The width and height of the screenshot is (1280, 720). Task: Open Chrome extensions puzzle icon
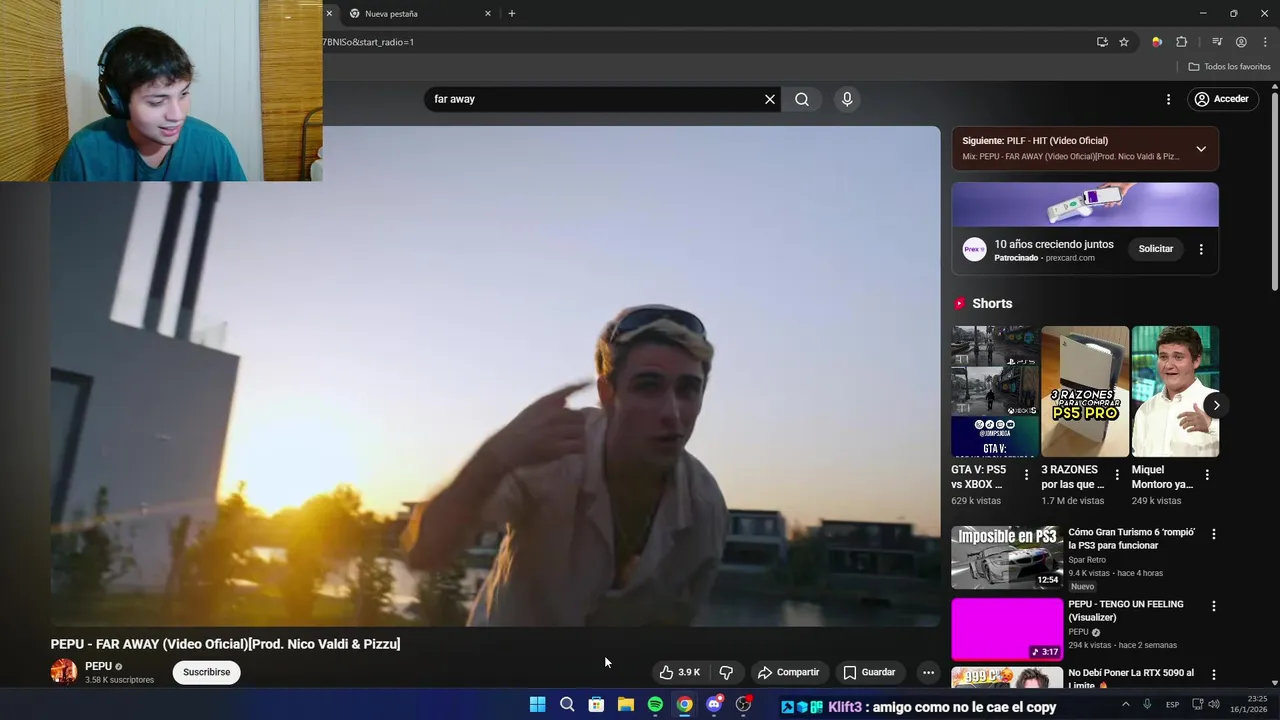(x=1182, y=42)
